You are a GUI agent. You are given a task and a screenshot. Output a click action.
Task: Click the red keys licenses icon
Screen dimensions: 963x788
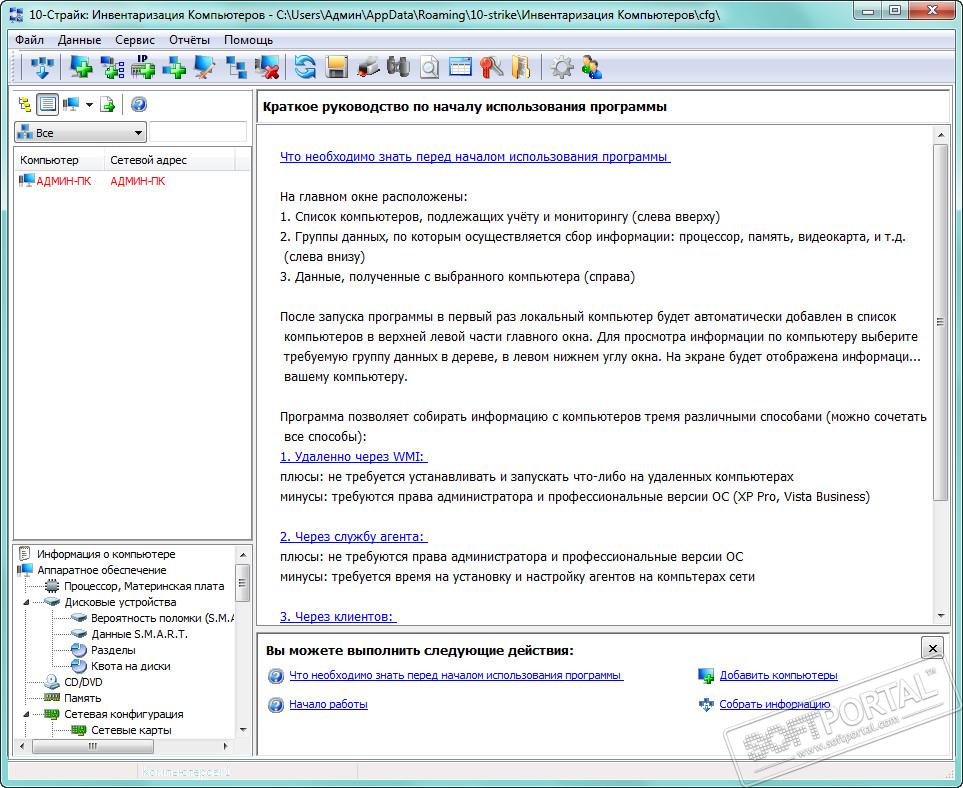[x=491, y=67]
